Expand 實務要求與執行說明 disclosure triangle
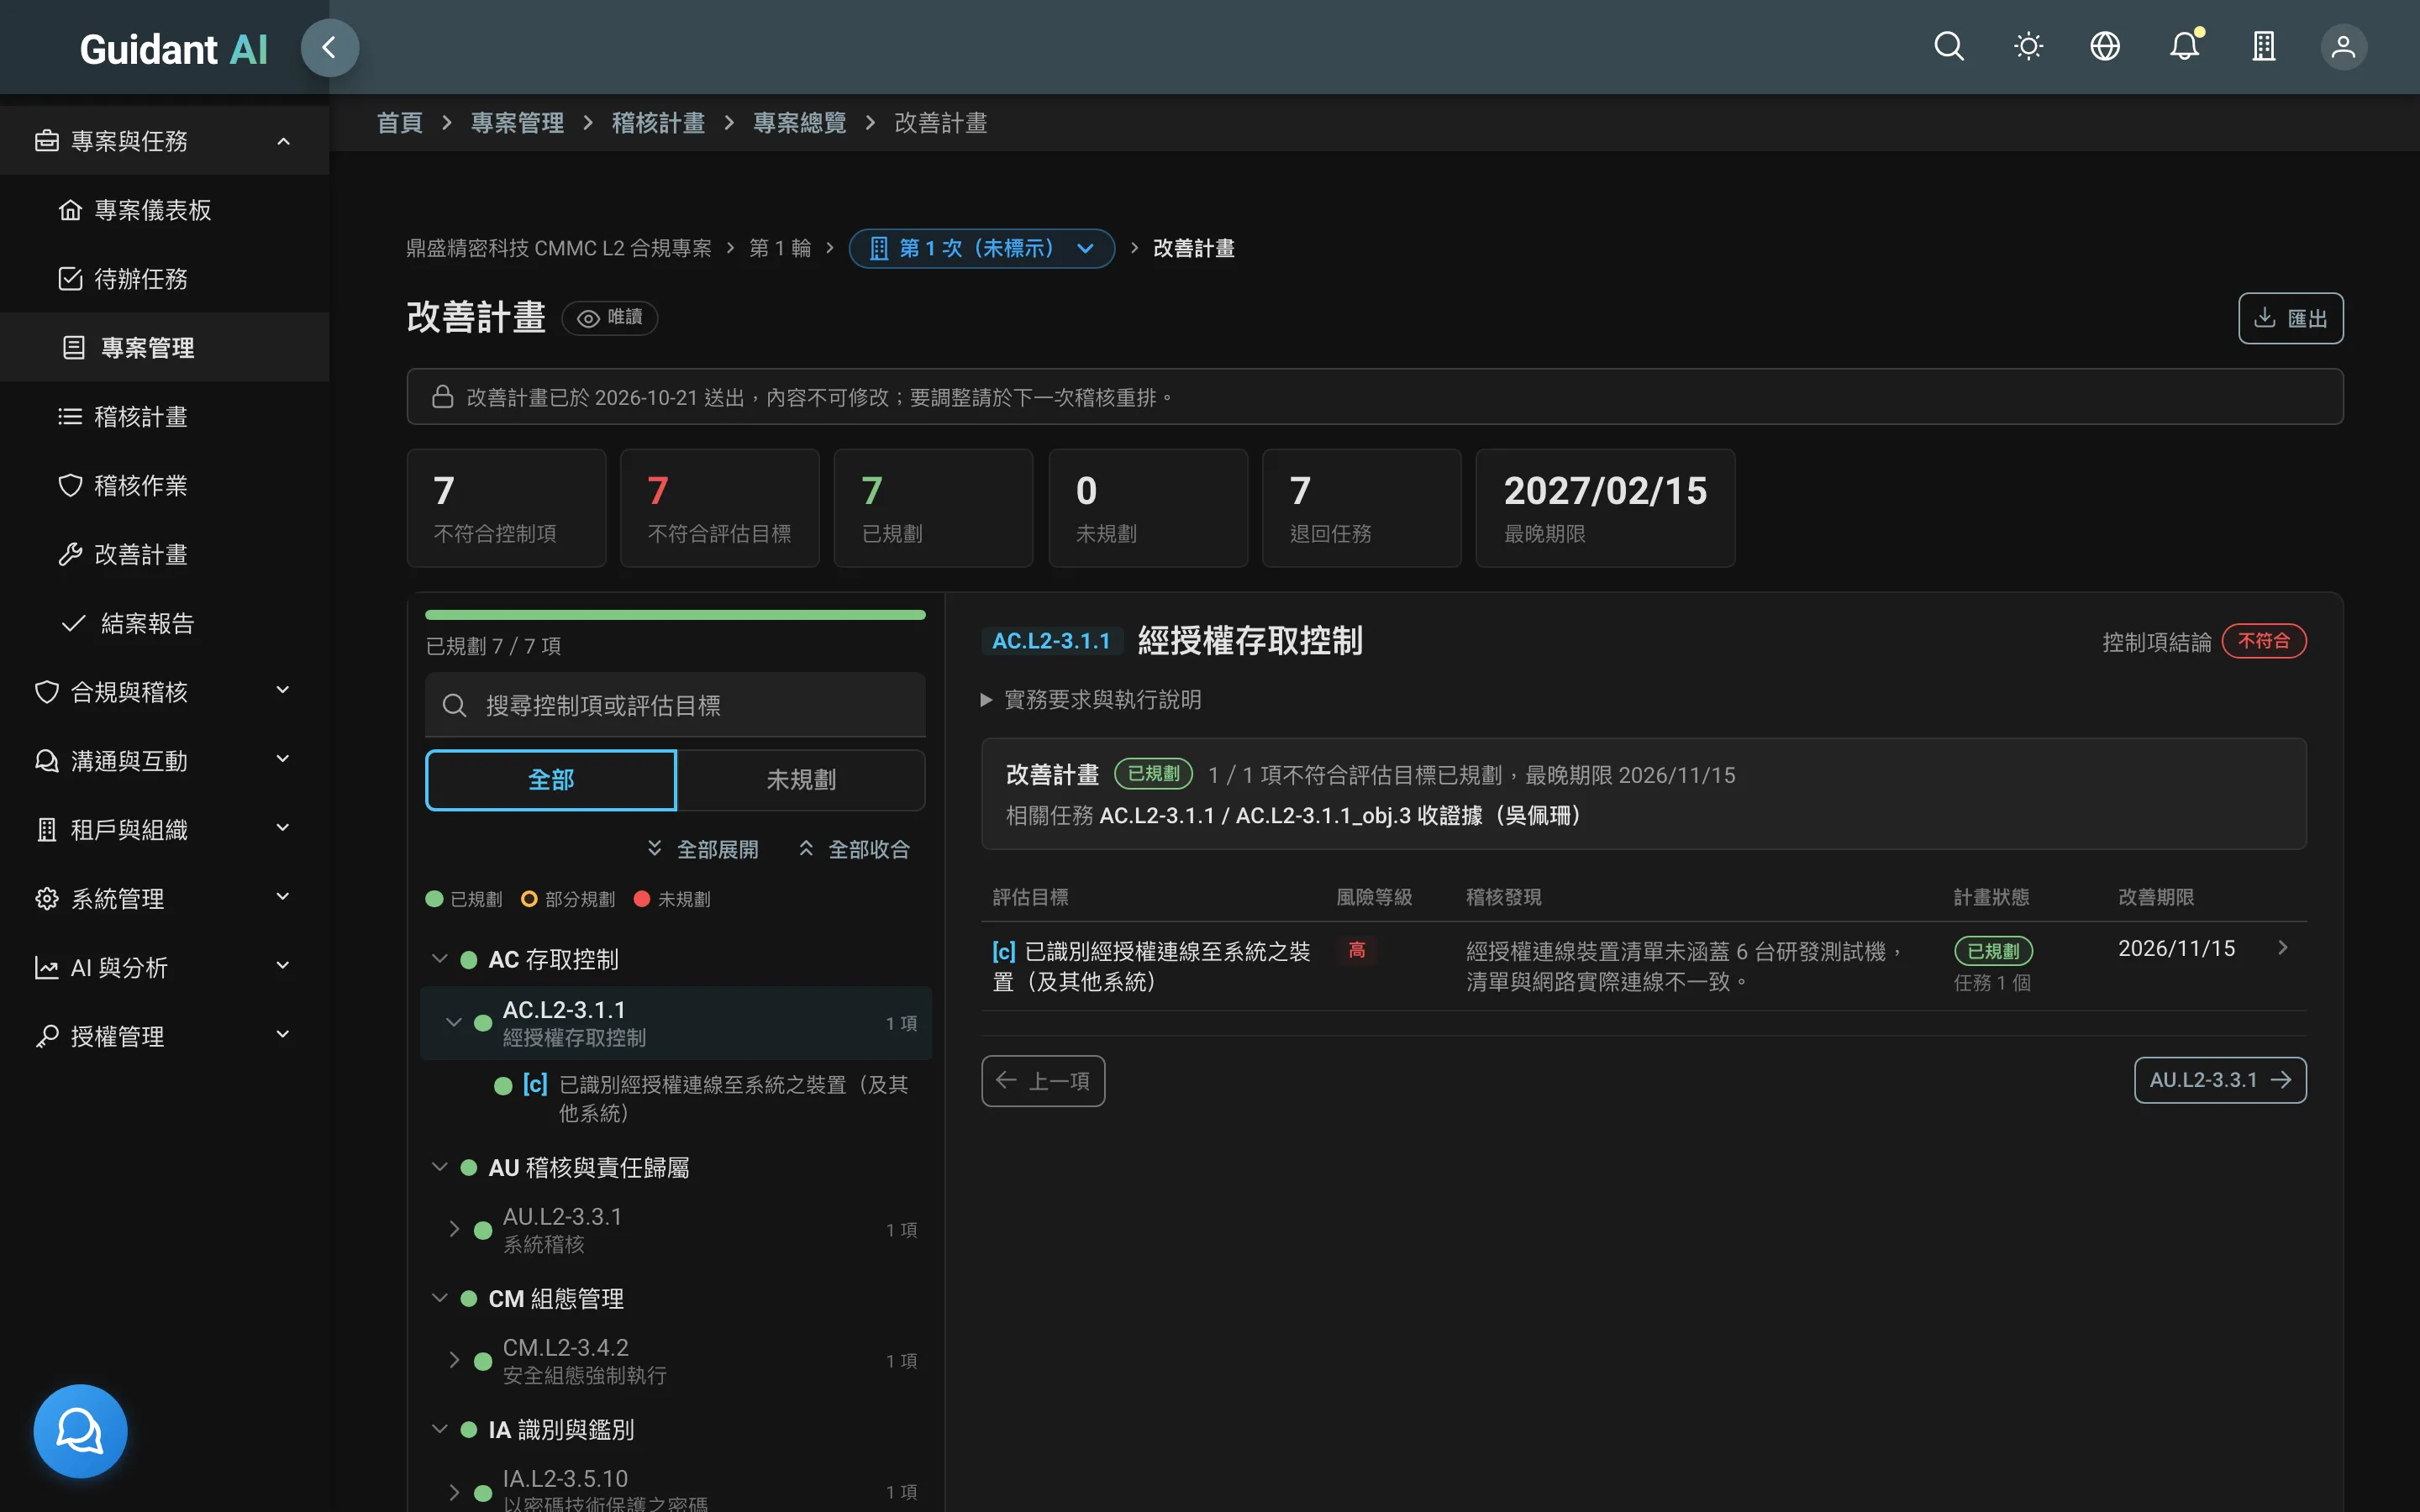This screenshot has width=2420, height=1512. coord(986,700)
